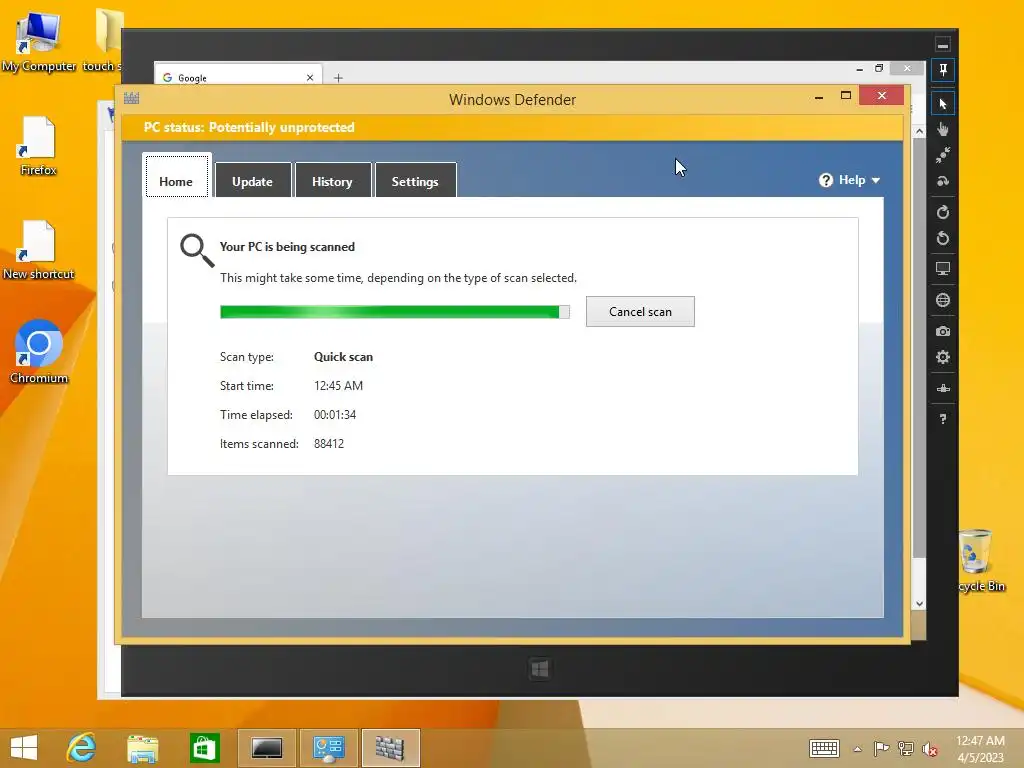Select the touch folder desktop icon
The height and width of the screenshot is (768, 1024).
tap(108, 39)
